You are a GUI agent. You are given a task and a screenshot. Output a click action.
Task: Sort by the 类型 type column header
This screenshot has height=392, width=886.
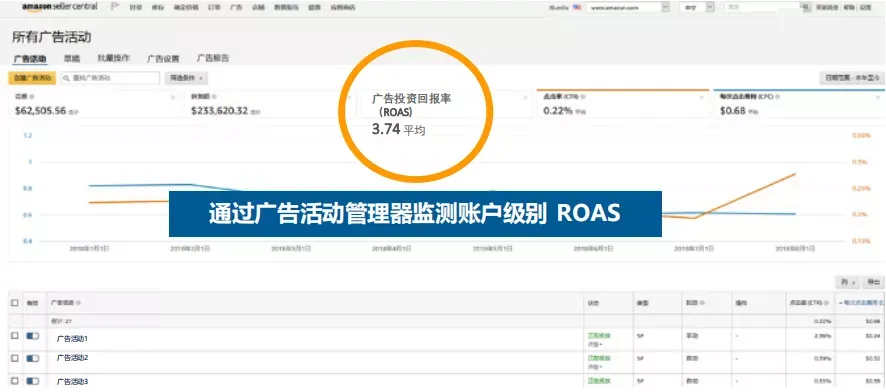641,303
